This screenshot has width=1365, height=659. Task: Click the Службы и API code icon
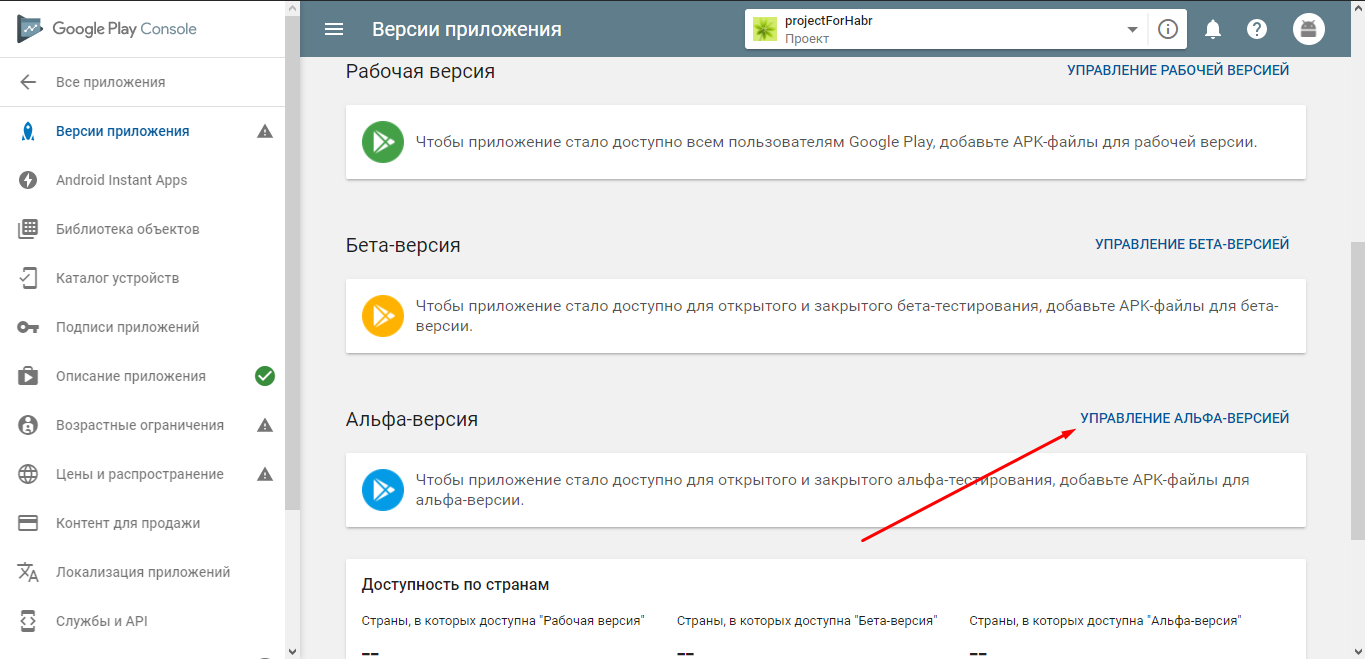click(28, 621)
